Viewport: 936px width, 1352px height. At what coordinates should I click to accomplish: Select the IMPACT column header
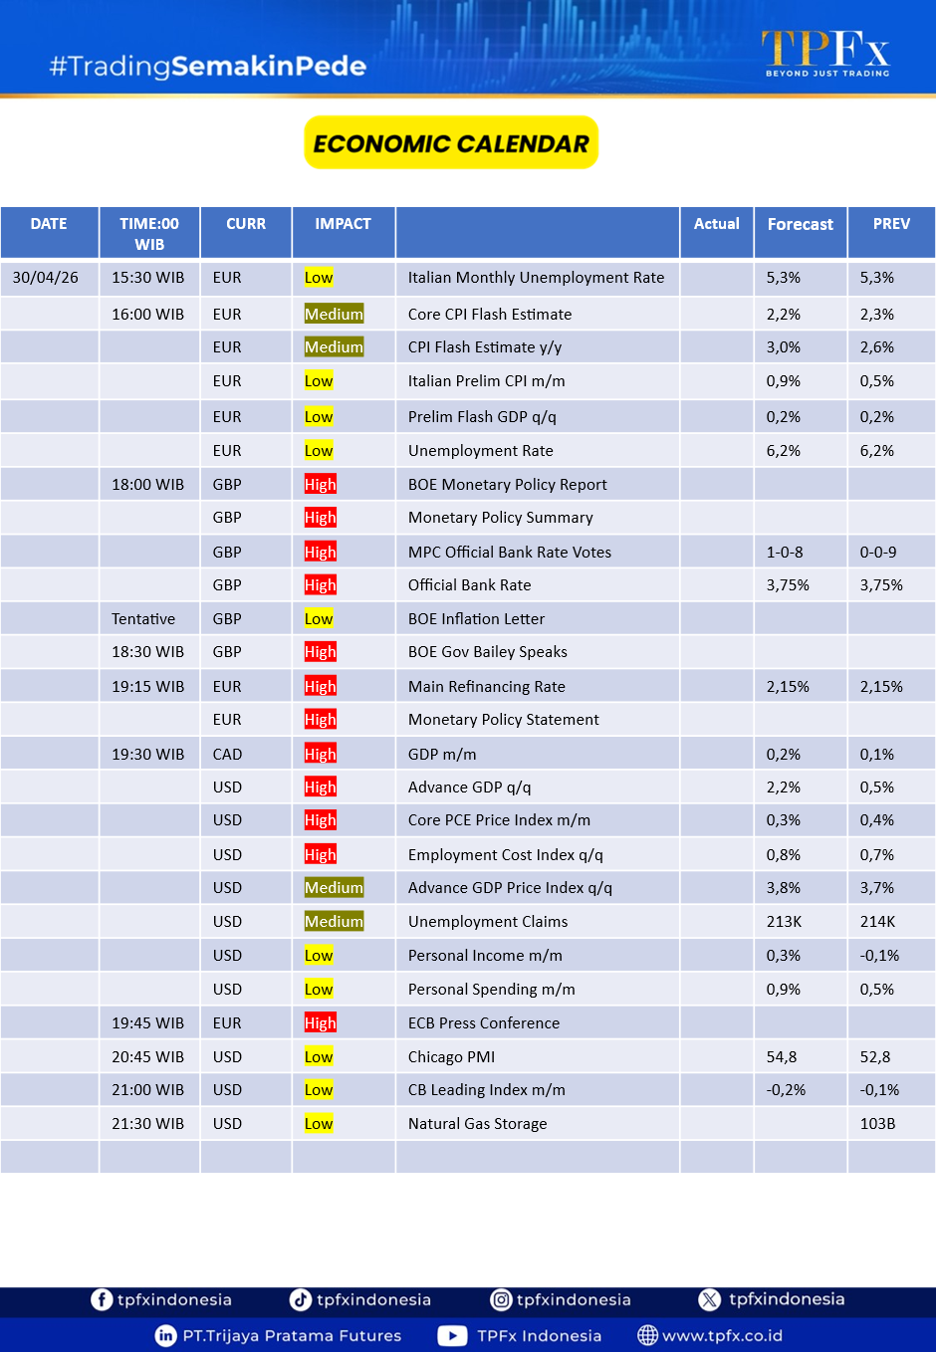pyautogui.click(x=343, y=224)
